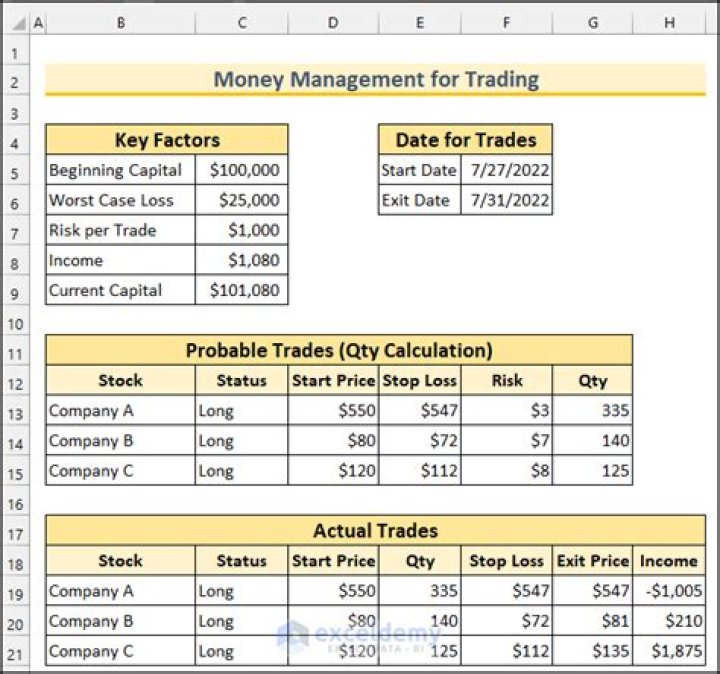Select the 335 Qty cell in row 13
The height and width of the screenshot is (674, 720).
(x=592, y=410)
